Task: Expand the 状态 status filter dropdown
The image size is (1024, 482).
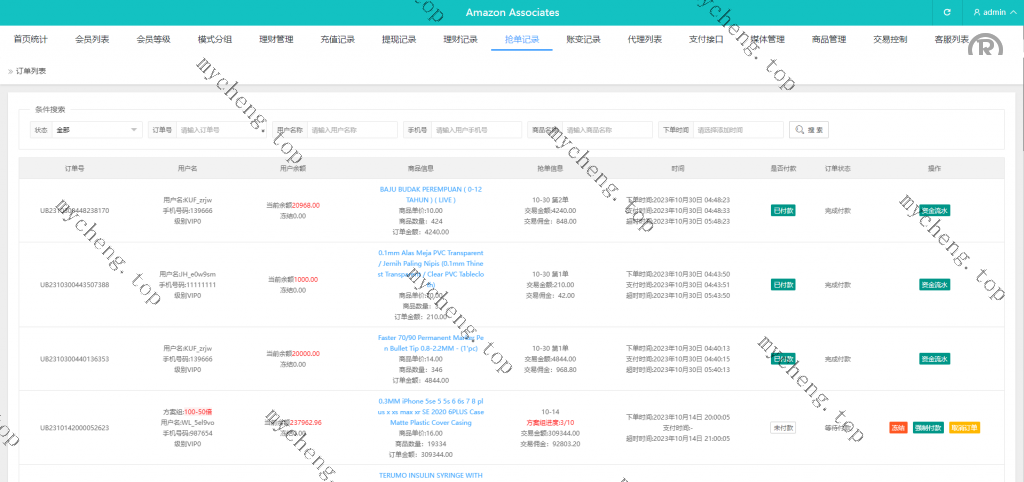Action: (97, 130)
